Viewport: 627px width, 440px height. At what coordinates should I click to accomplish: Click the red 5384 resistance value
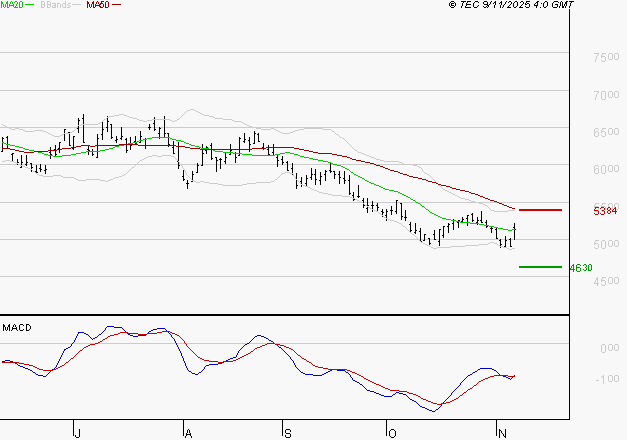click(605, 211)
